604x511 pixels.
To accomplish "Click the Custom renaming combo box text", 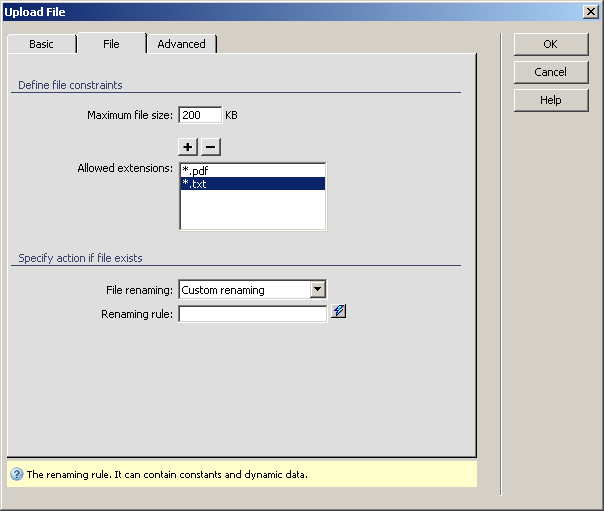I will [x=243, y=290].
